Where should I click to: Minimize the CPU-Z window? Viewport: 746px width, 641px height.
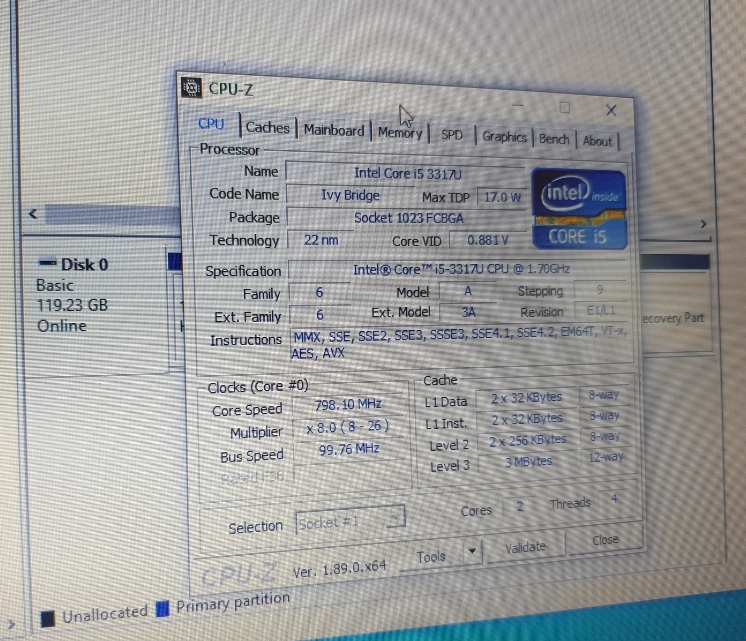[x=518, y=105]
